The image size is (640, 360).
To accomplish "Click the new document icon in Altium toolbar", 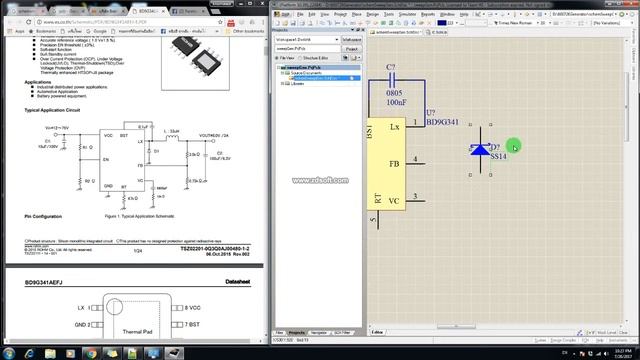I will [277, 23].
